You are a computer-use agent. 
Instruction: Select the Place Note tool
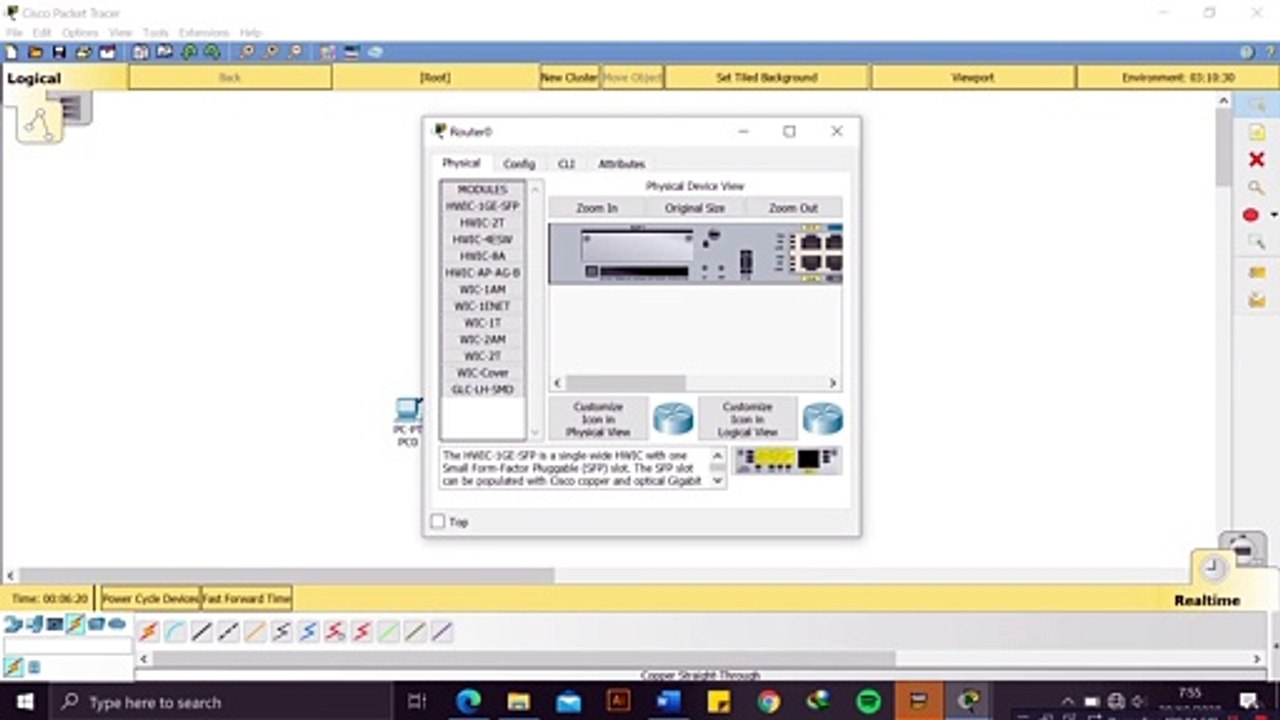pos(1257,133)
